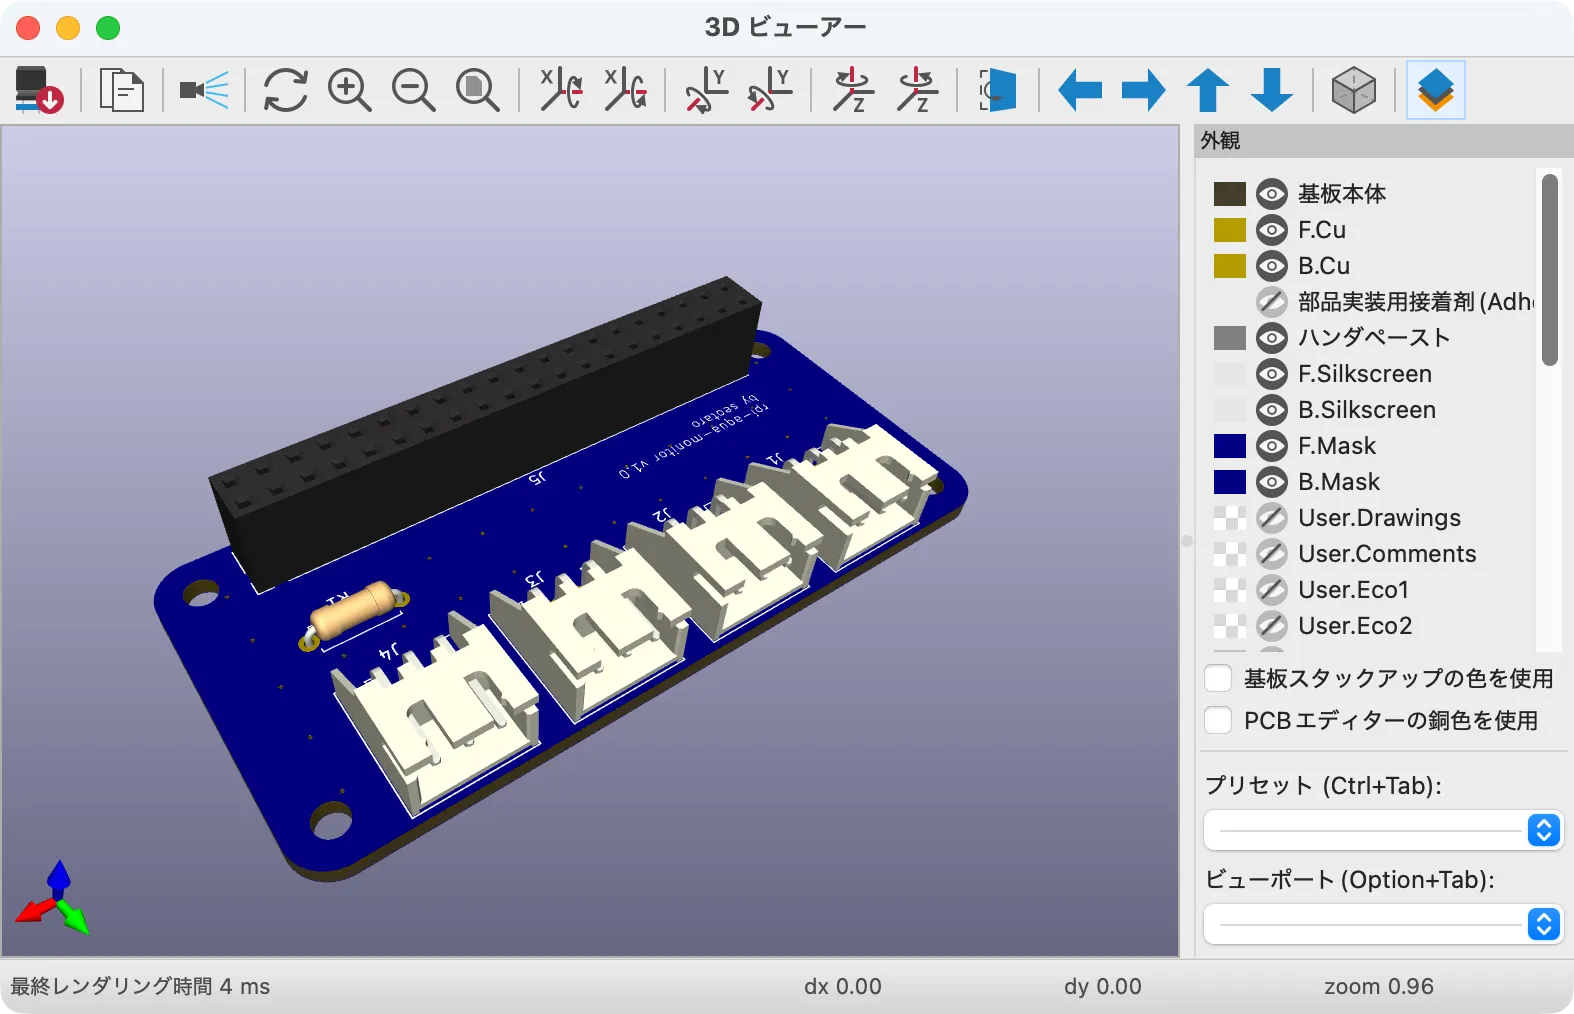The image size is (1574, 1014).
Task: Pan the board down
Action: (1272, 90)
